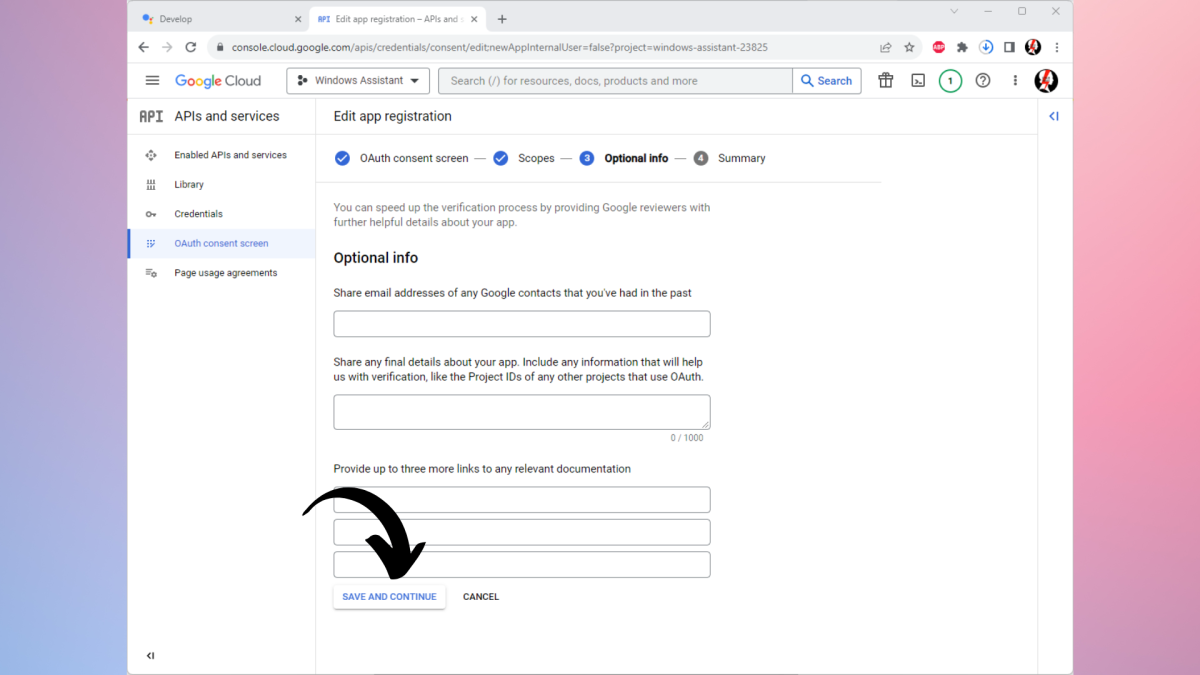Open notifications badge showing 1
Viewport: 1200px width, 675px height.
950,81
